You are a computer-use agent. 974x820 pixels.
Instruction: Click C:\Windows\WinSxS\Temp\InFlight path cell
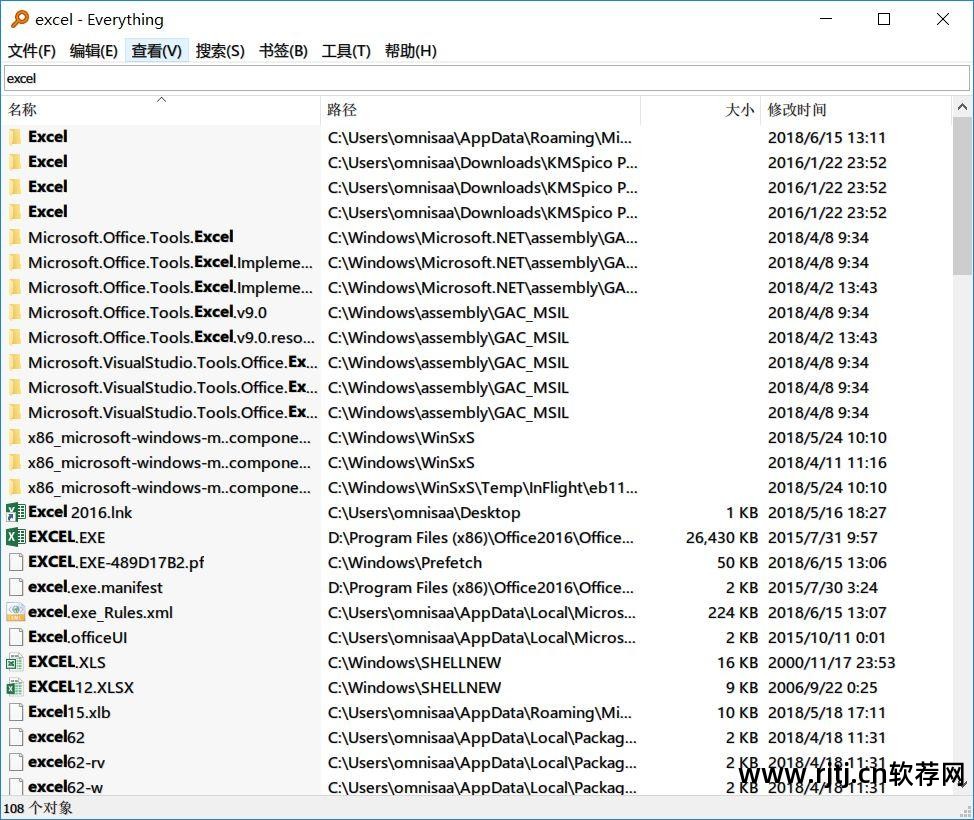click(x=482, y=488)
